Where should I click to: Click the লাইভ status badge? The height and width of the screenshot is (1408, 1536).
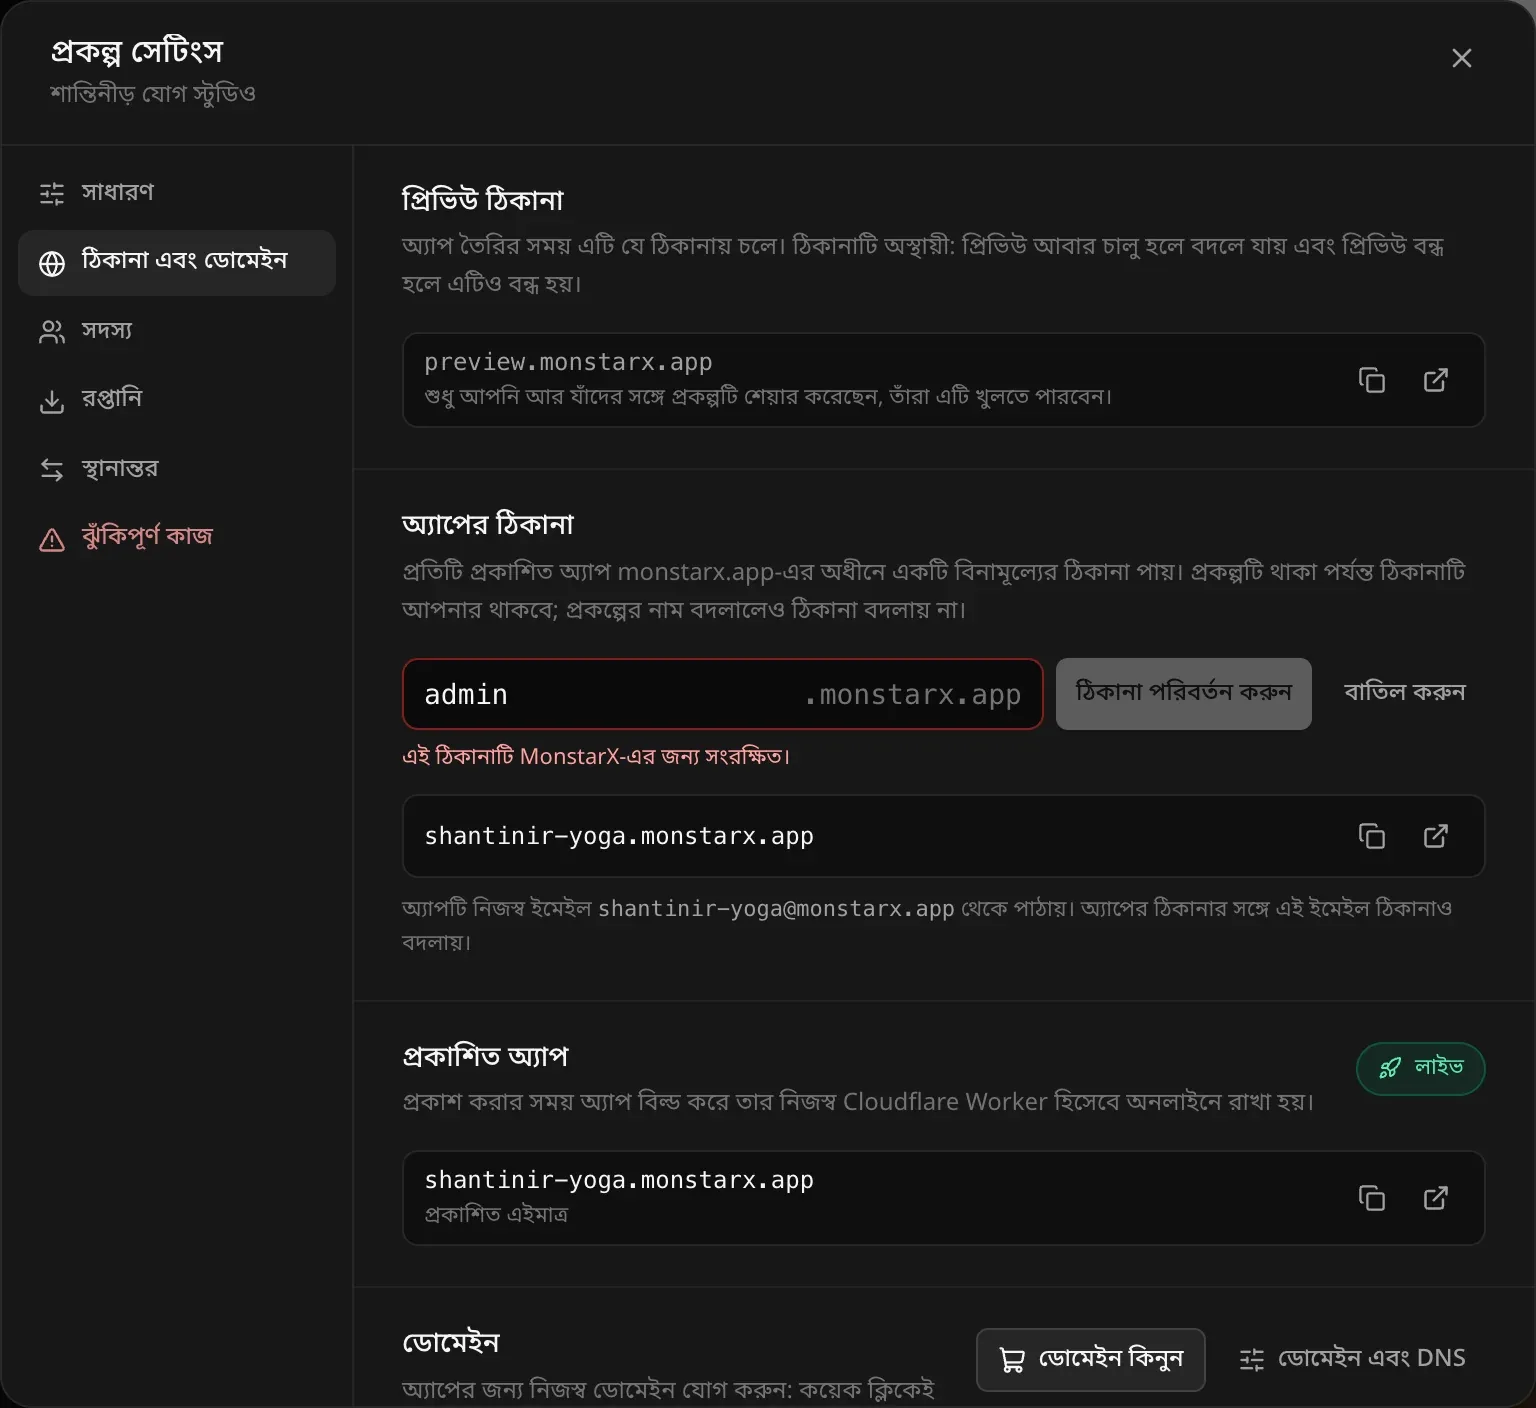[1420, 1069]
